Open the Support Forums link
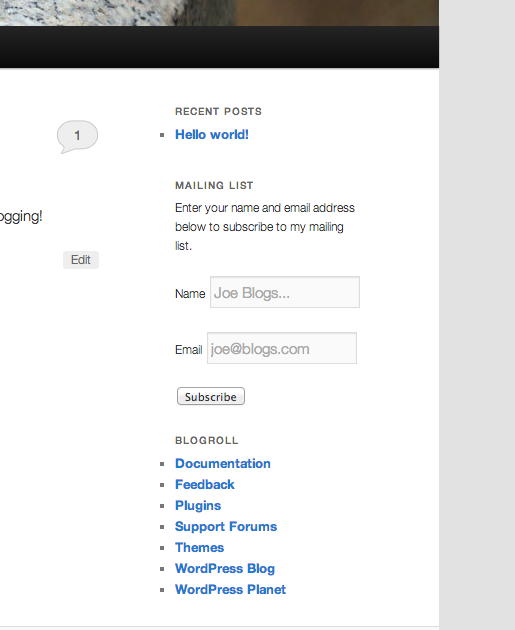Viewport: 515px width, 630px height. 226,527
